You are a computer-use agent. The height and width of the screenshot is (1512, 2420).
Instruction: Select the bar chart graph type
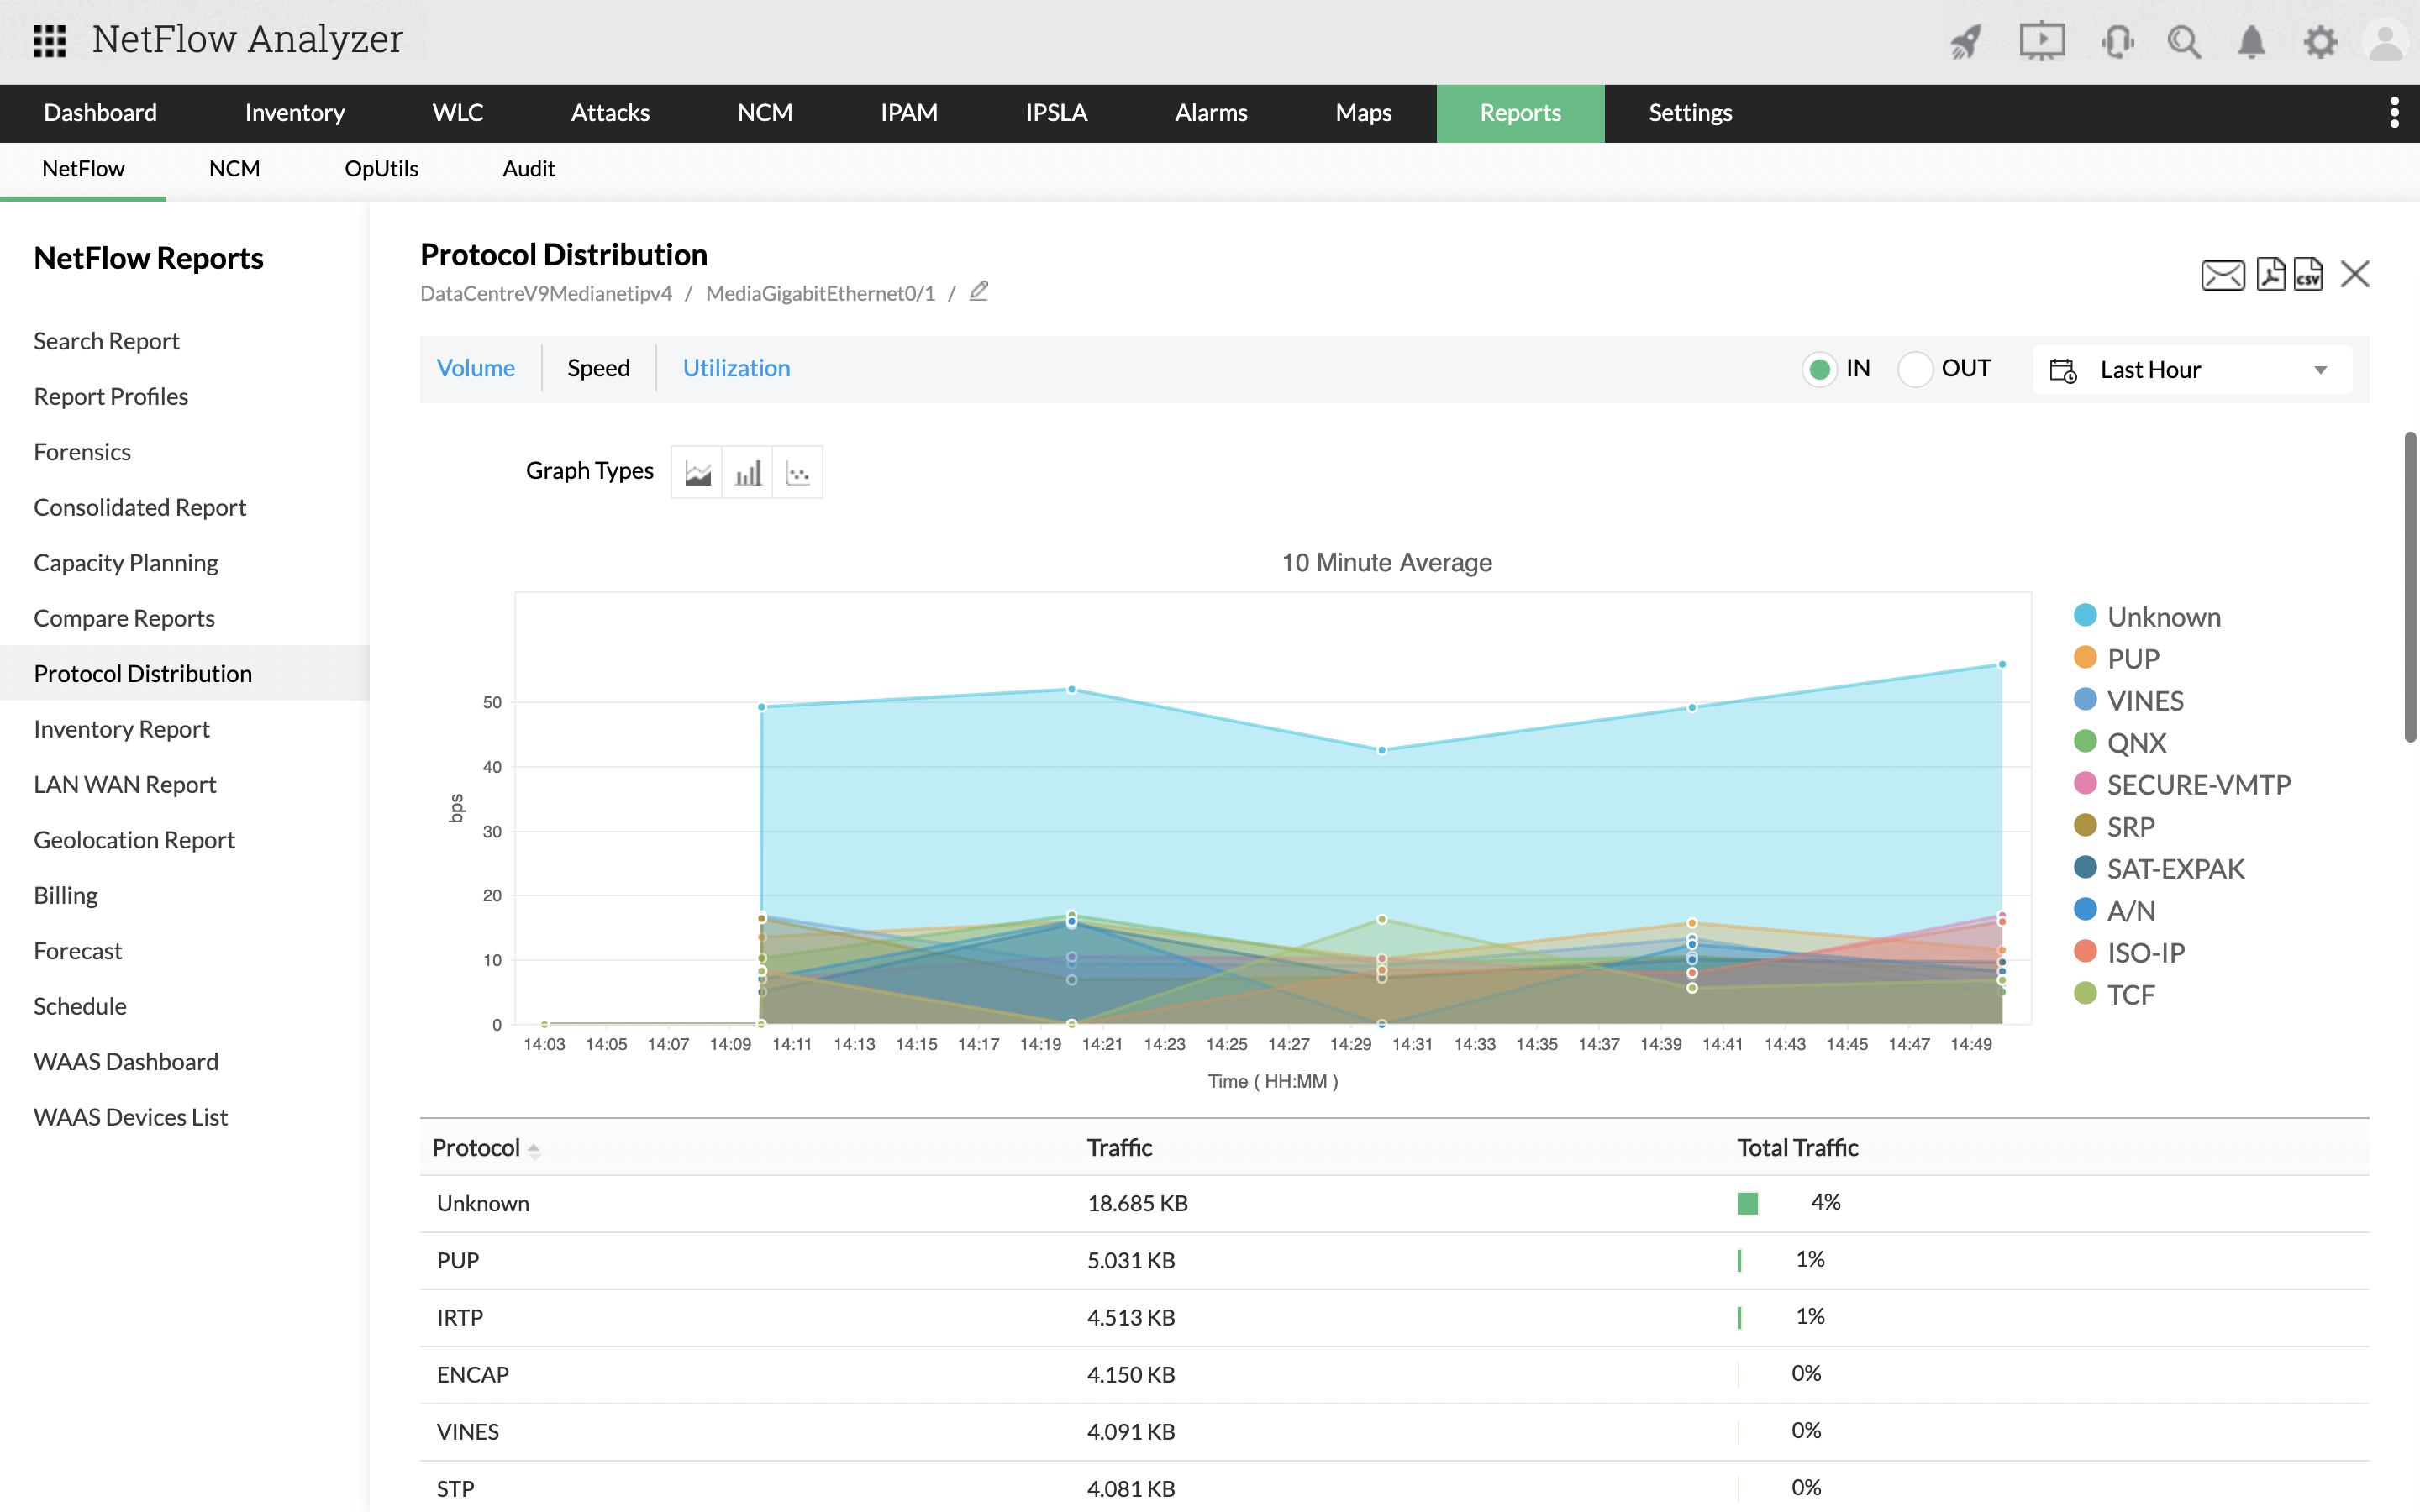(748, 472)
